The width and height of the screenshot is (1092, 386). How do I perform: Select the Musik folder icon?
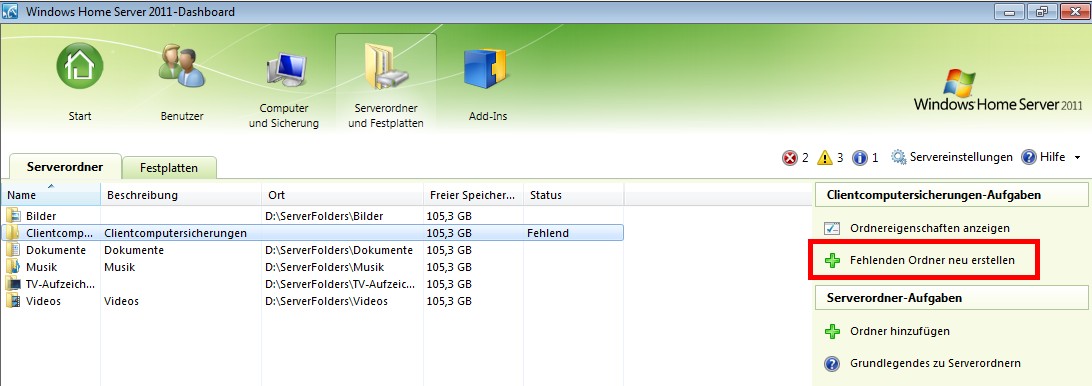pyautogui.click(x=13, y=267)
